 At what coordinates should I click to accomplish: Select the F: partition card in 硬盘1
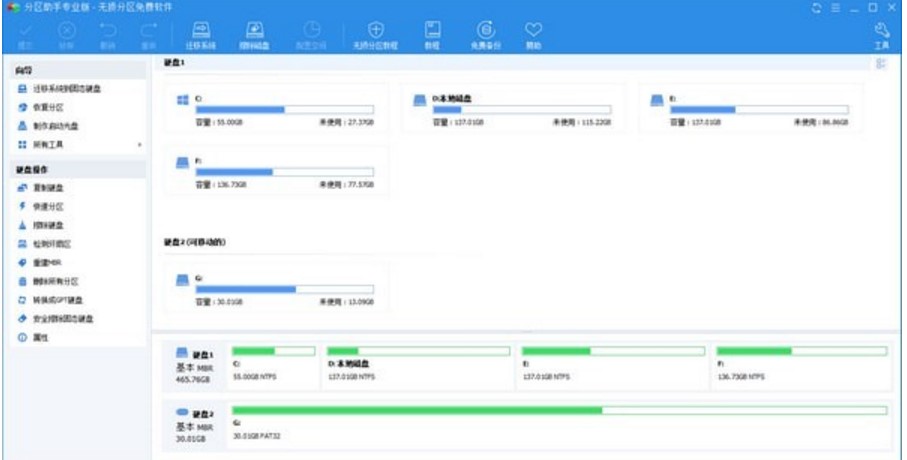point(276,171)
